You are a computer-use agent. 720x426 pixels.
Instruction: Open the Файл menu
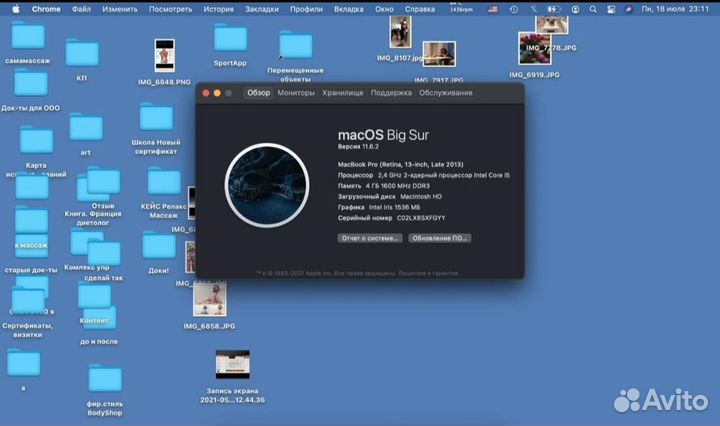point(81,9)
